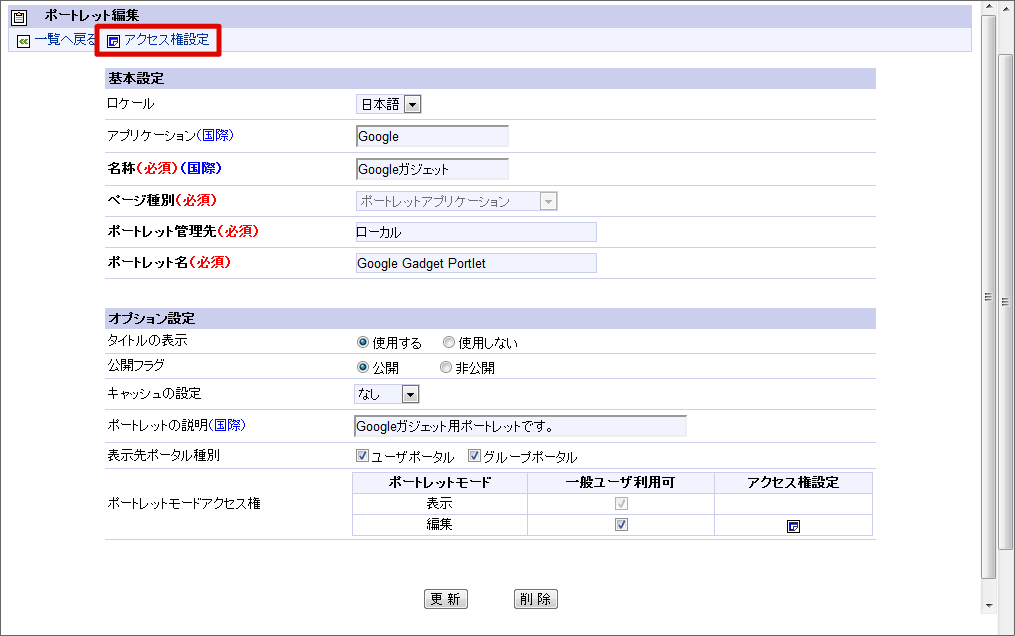Click the 名称 field with Googleガジェット
Viewport: 1015px width, 636px height.
point(432,170)
